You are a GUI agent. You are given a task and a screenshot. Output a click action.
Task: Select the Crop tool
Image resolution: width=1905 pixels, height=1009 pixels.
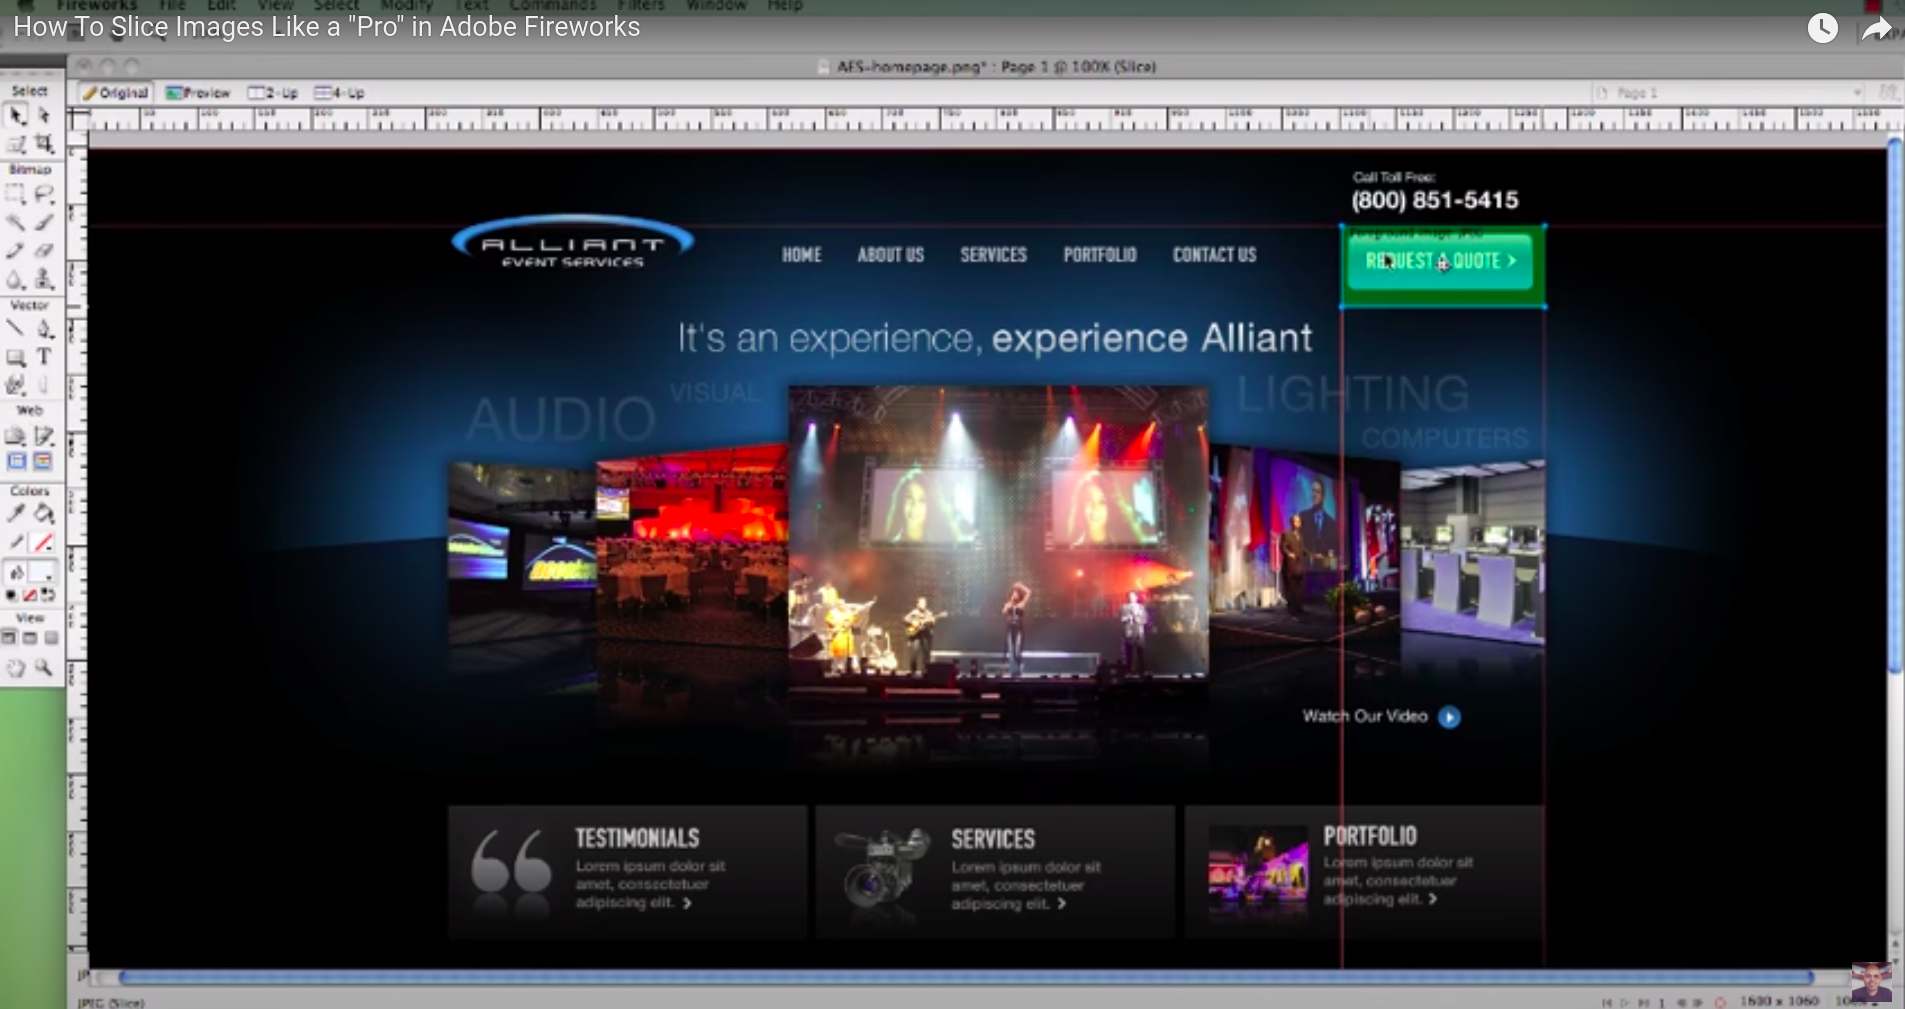coord(44,144)
